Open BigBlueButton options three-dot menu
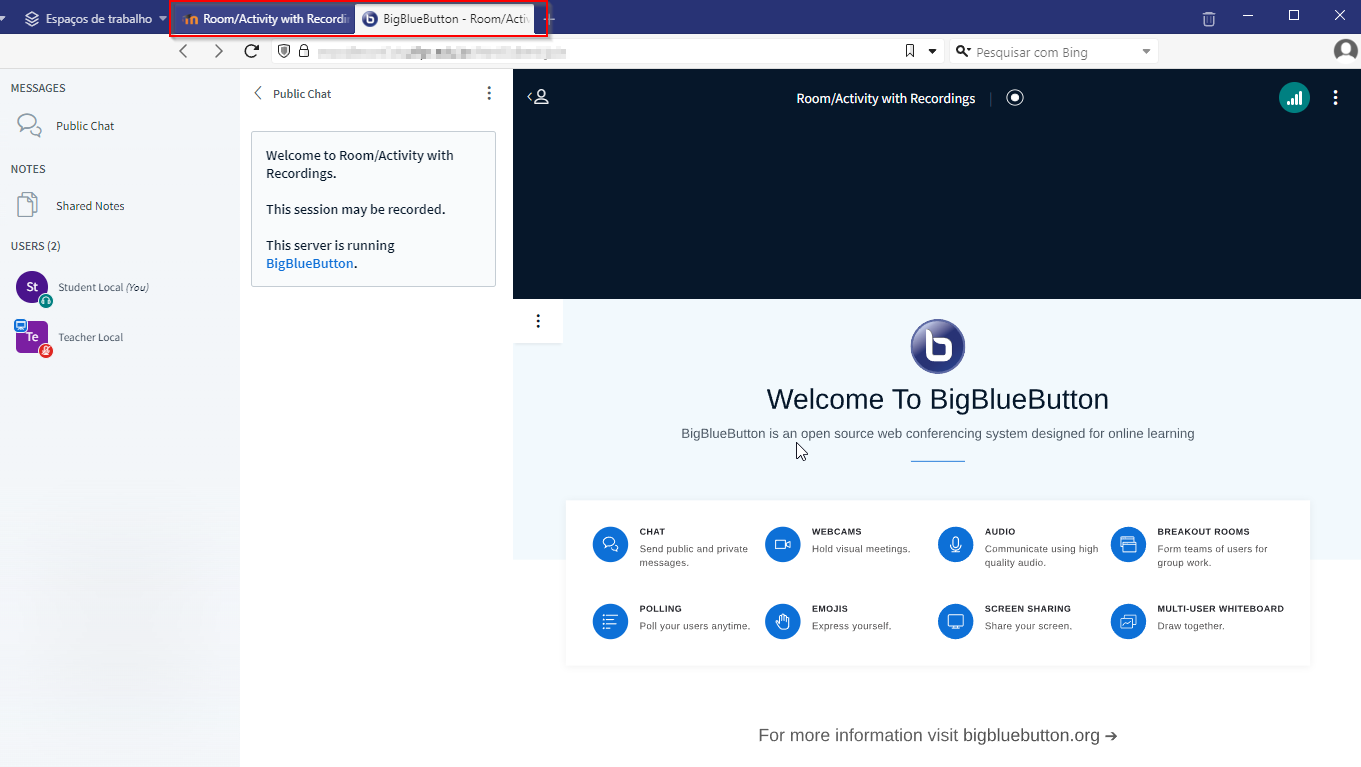This screenshot has width=1361, height=767. (1336, 97)
